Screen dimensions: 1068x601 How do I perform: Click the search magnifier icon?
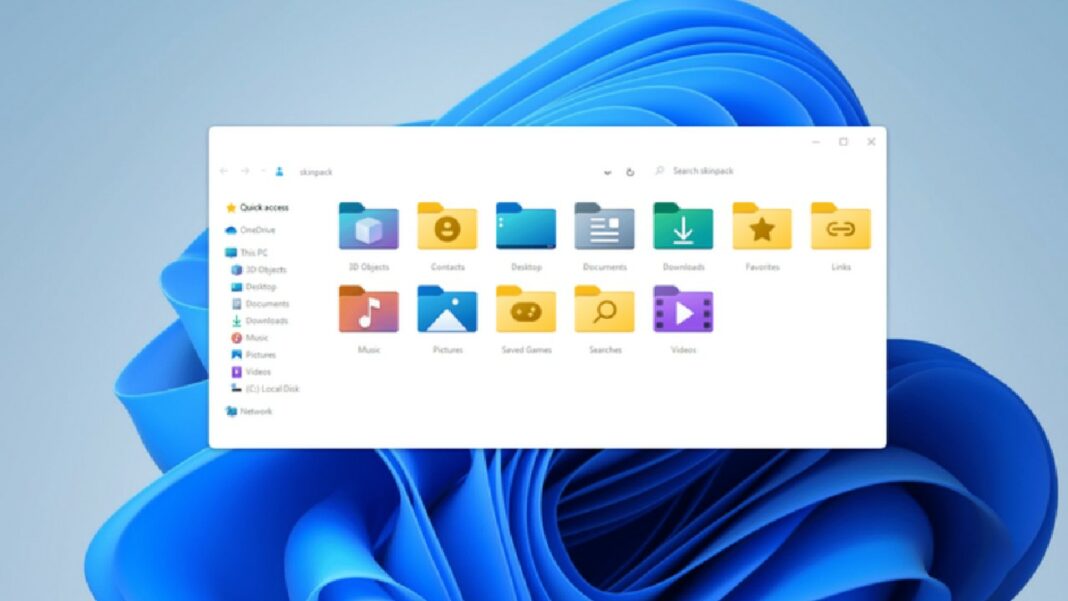click(x=659, y=171)
